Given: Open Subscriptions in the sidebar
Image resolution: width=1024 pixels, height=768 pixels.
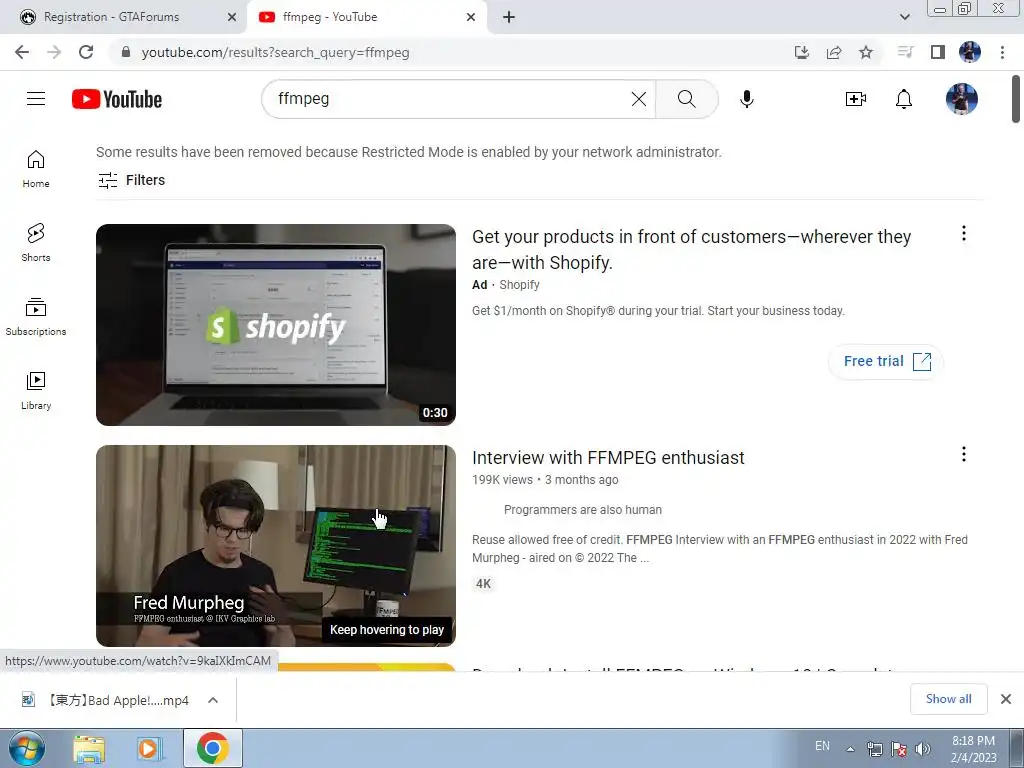Looking at the screenshot, I should (36, 317).
